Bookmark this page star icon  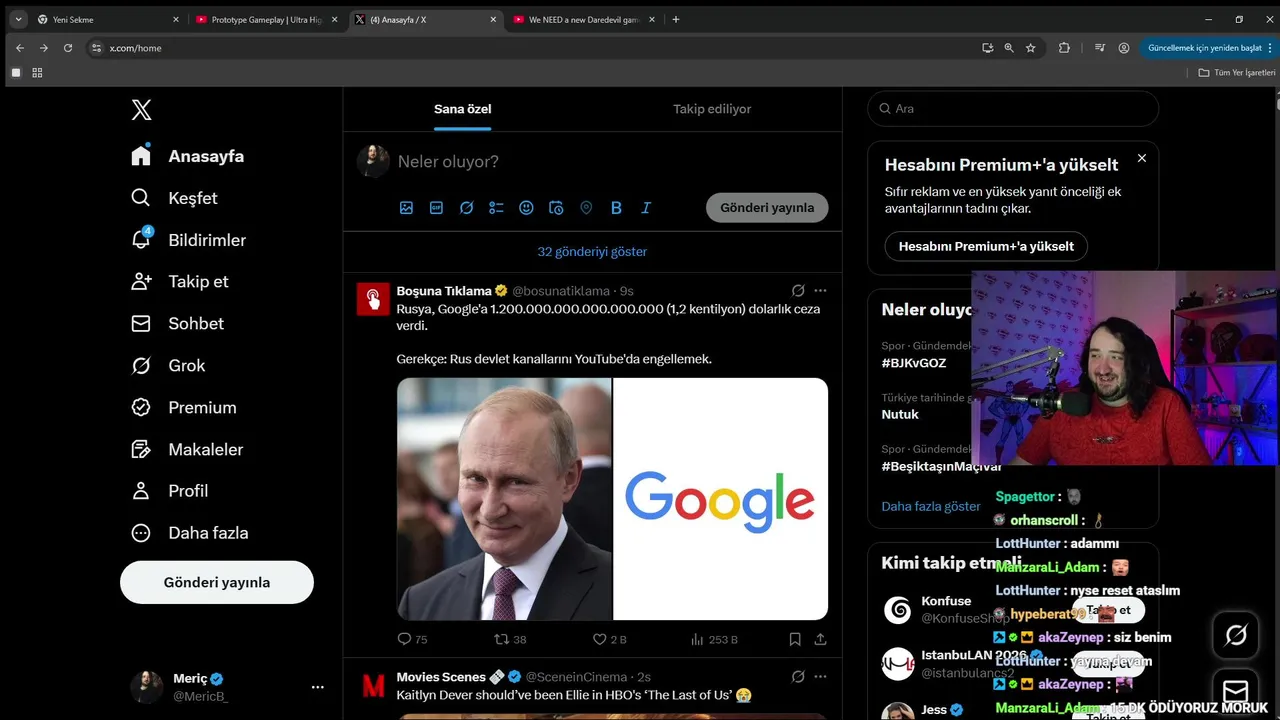1031,48
